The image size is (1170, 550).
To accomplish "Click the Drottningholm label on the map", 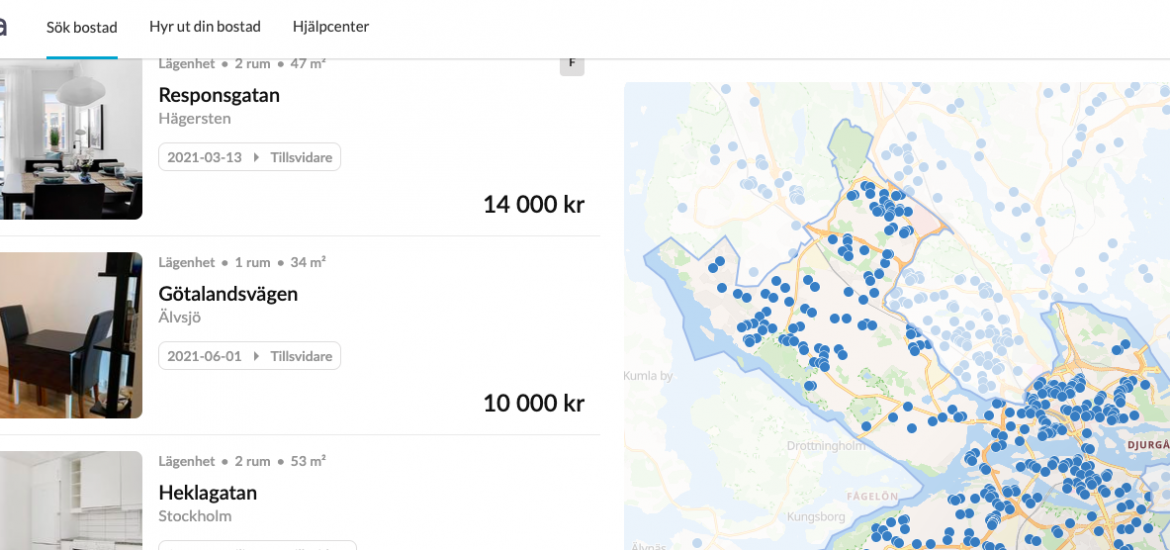I will pyautogui.click(x=827, y=446).
